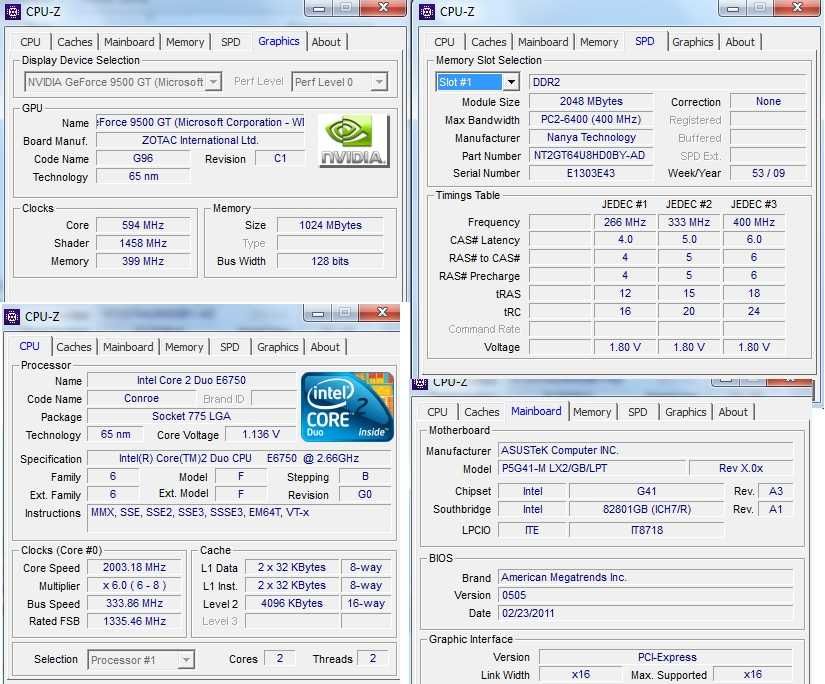Show Graphics tab in the ASUSTeK motherboard window
This screenshot has width=825, height=684.
tap(686, 412)
